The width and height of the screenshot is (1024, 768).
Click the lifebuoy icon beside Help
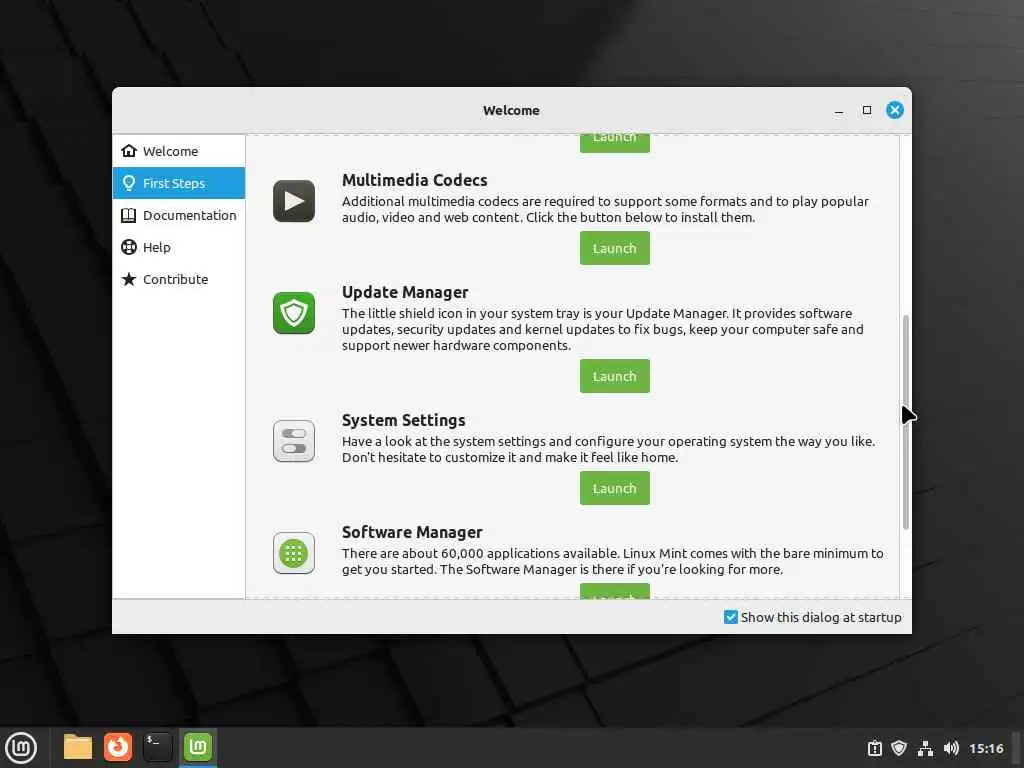point(129,247)
